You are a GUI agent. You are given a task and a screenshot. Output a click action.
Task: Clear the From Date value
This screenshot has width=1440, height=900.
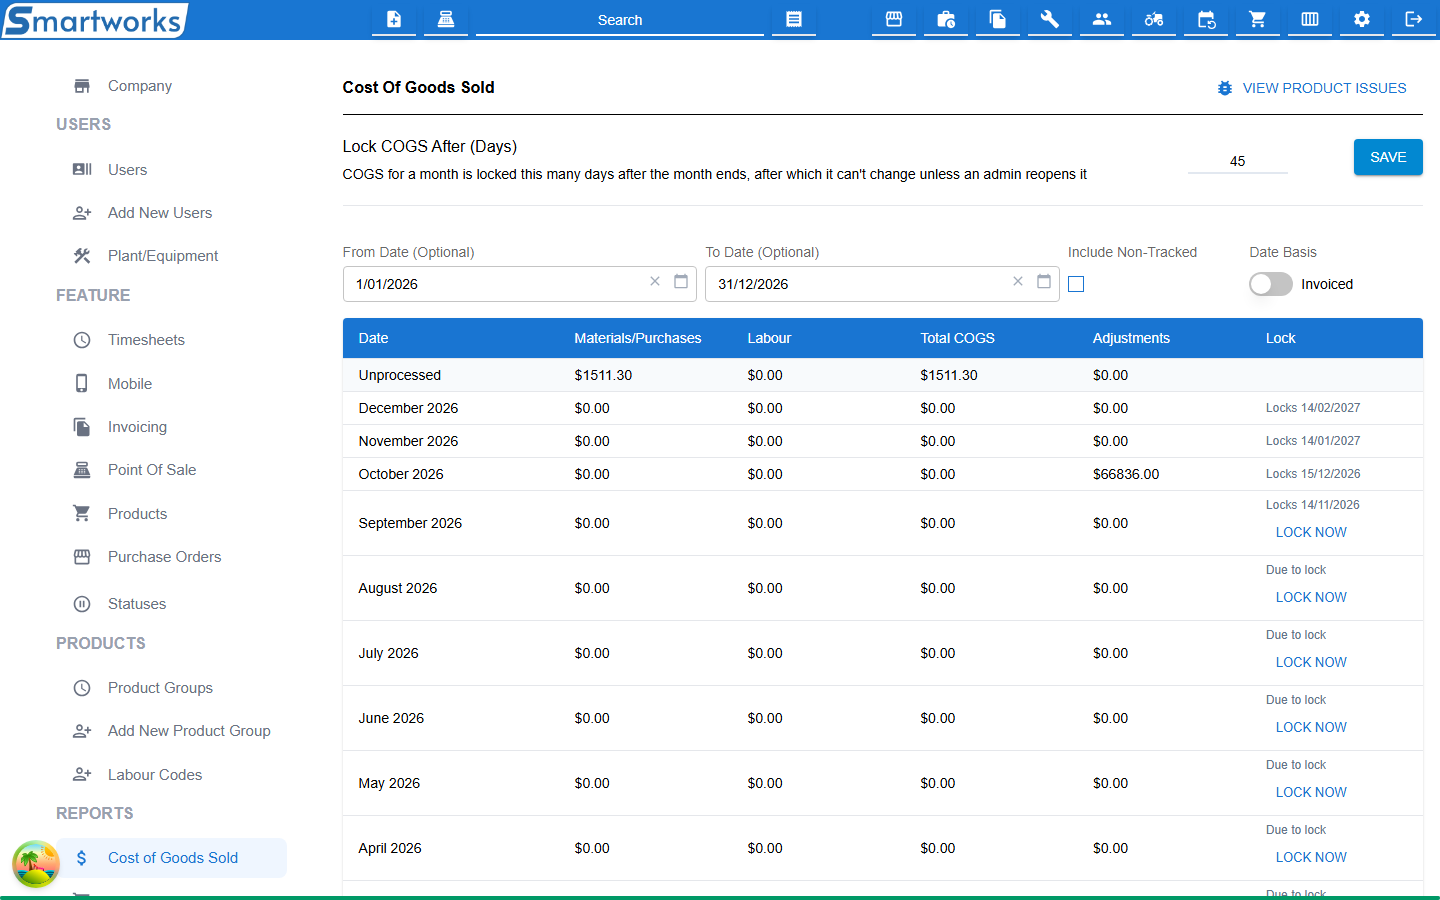pos(655,282)
